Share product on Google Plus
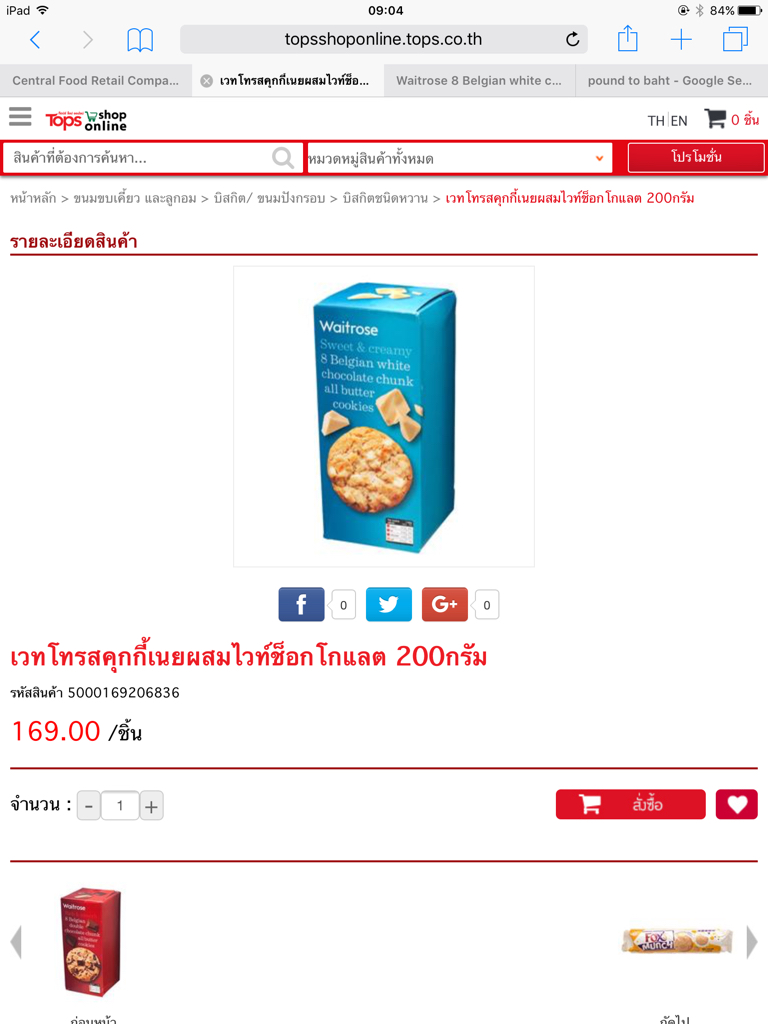This screenshot has height=1024, width=768. 445,604
